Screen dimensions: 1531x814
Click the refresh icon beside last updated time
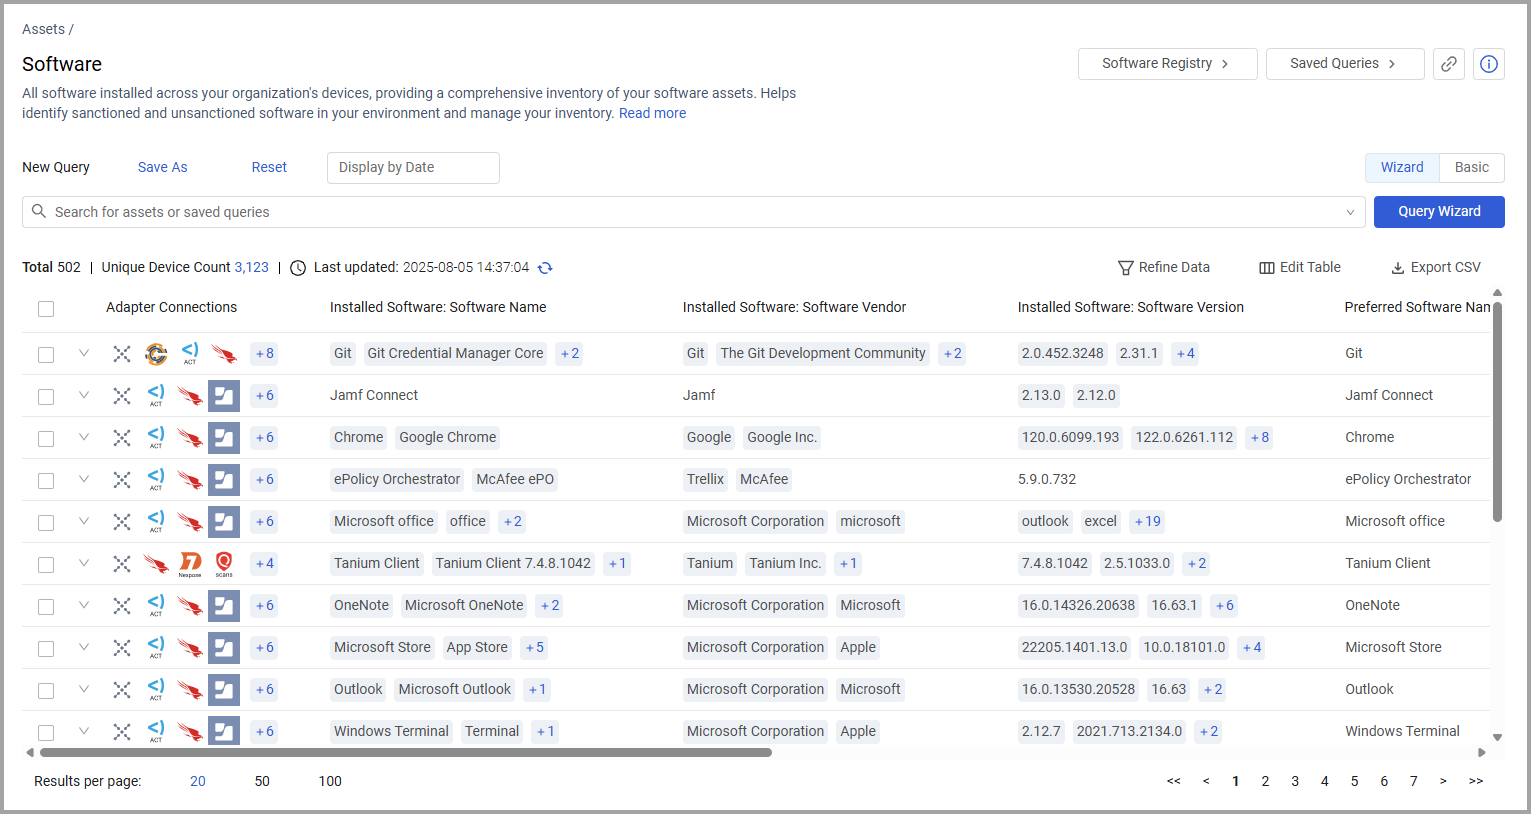coord(545,268)
